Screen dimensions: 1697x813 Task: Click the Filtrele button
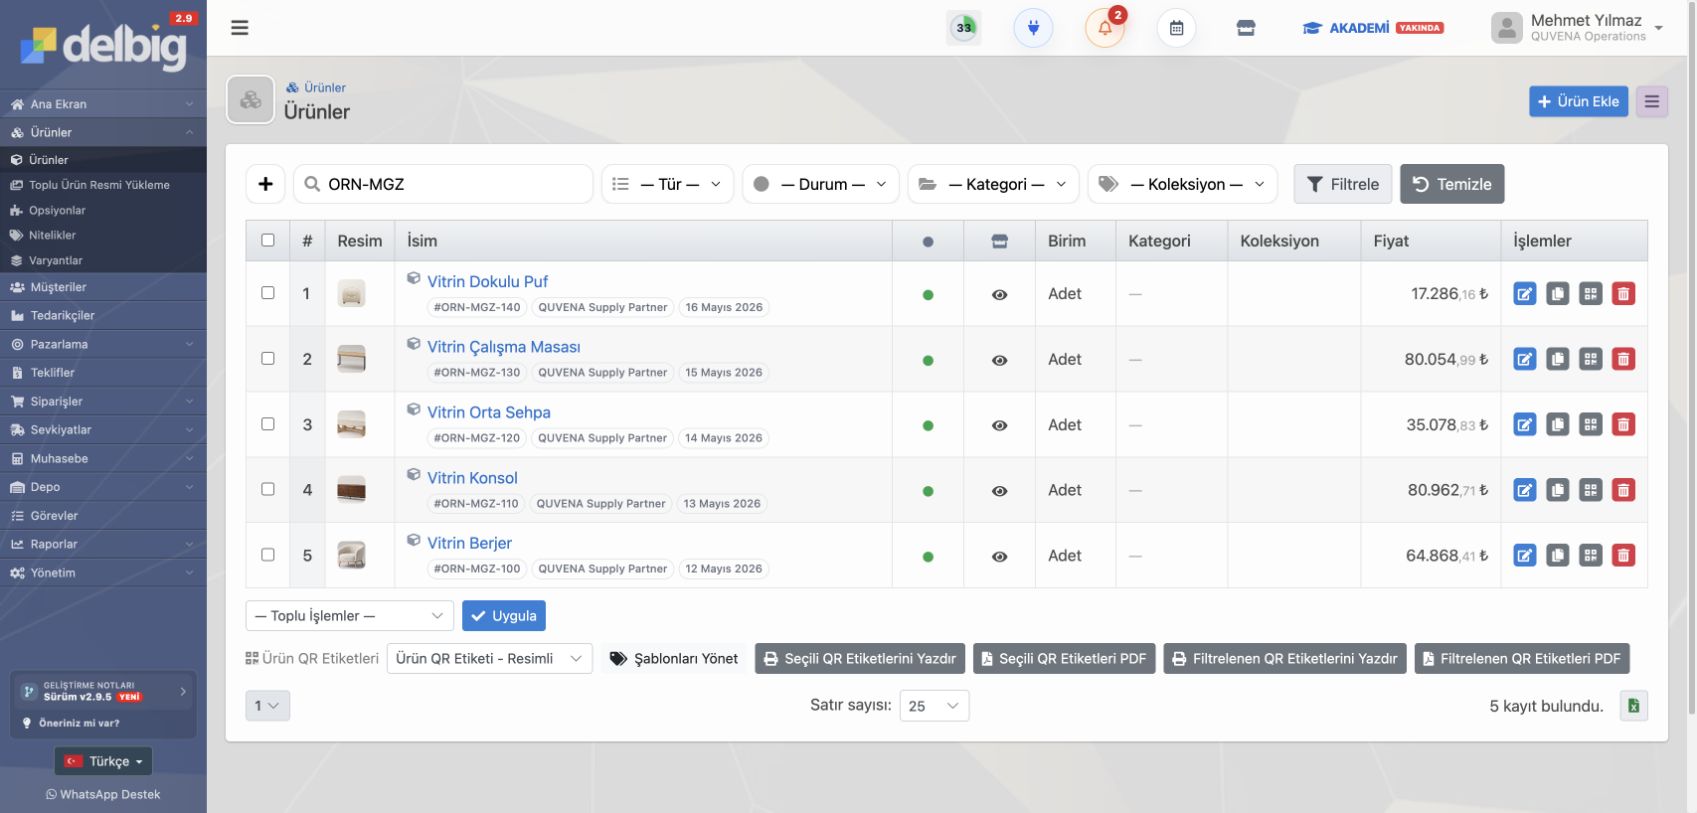click(x=1343, y=184)
